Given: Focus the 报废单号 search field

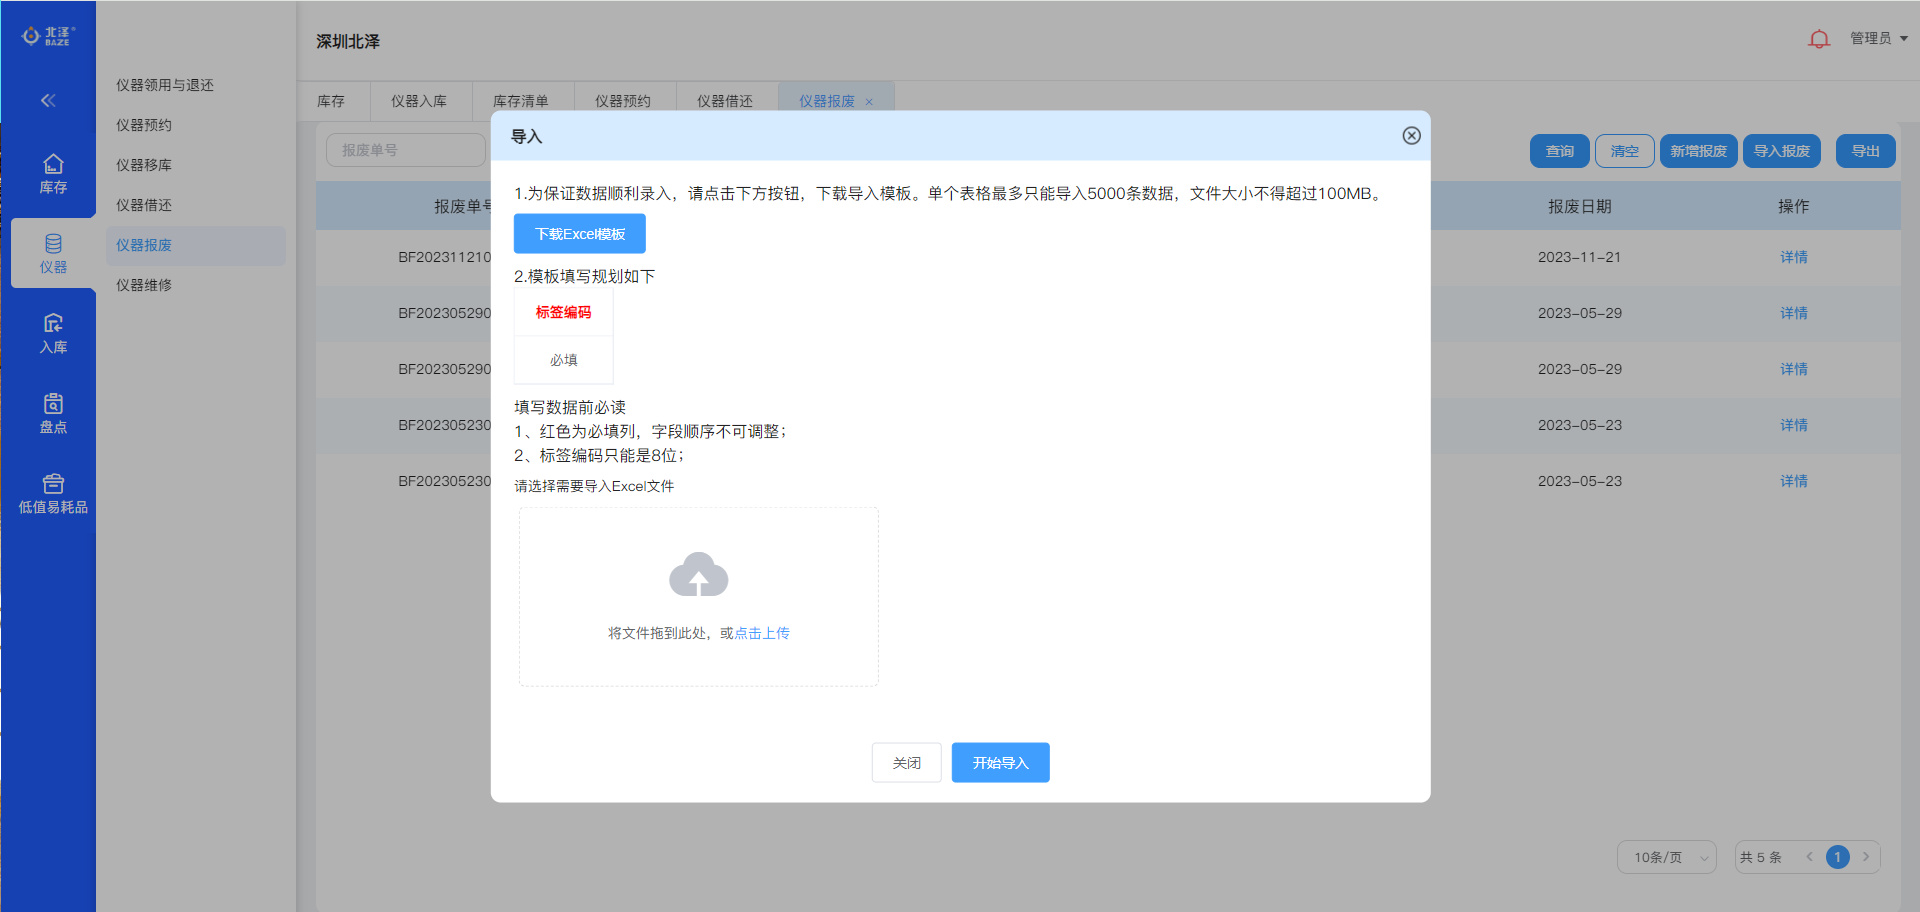Looking at the screenshot, I should click(x=405, y=150).
